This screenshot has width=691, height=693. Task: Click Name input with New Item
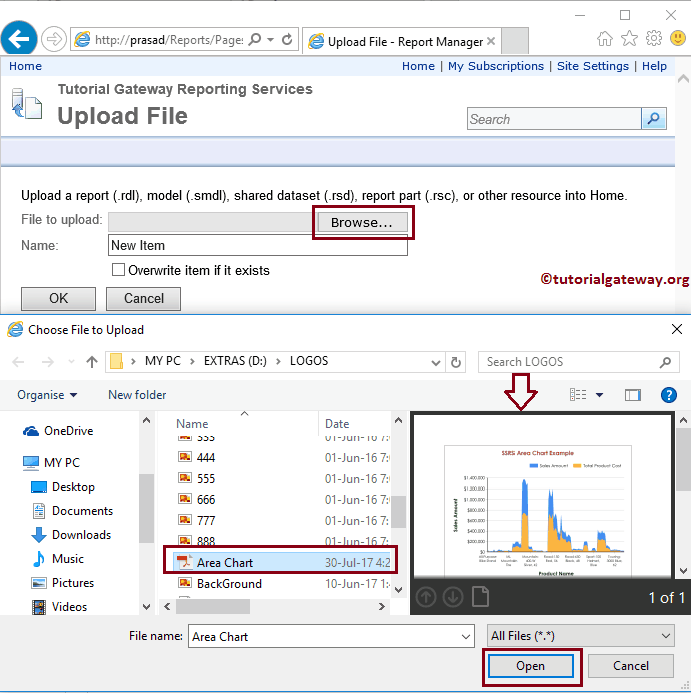click(258, 245)
